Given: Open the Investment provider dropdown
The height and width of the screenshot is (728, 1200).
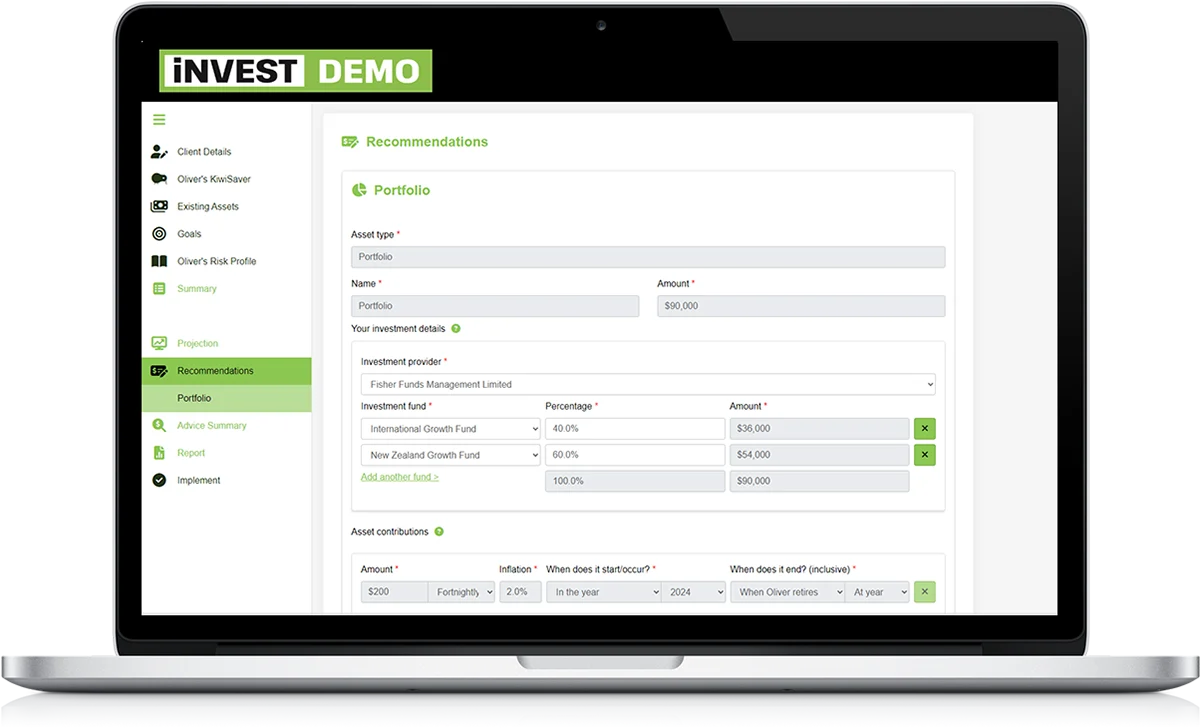Looking at the screenshot, I should pyautogui.click(x=648, y=384).
